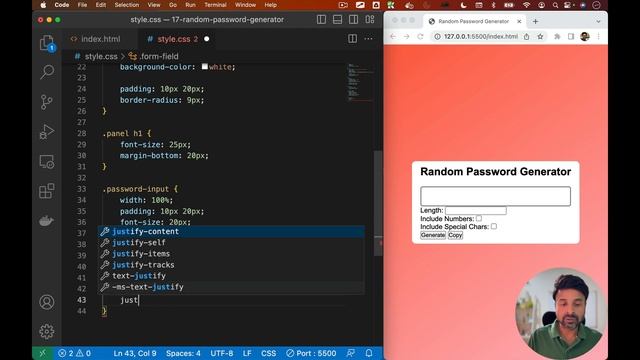Open macOS Spotlight search icon
The height and width of the screenshot is (360, 640).
tap(555, 5)
